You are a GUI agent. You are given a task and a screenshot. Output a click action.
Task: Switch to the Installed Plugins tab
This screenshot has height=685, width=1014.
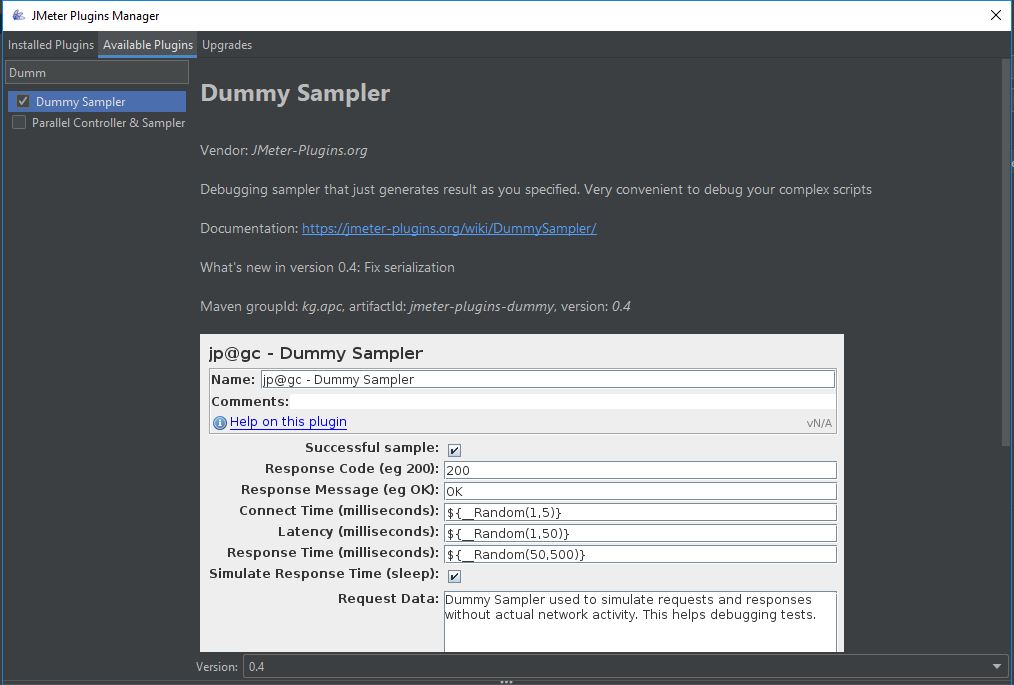[x=51, y=45]
